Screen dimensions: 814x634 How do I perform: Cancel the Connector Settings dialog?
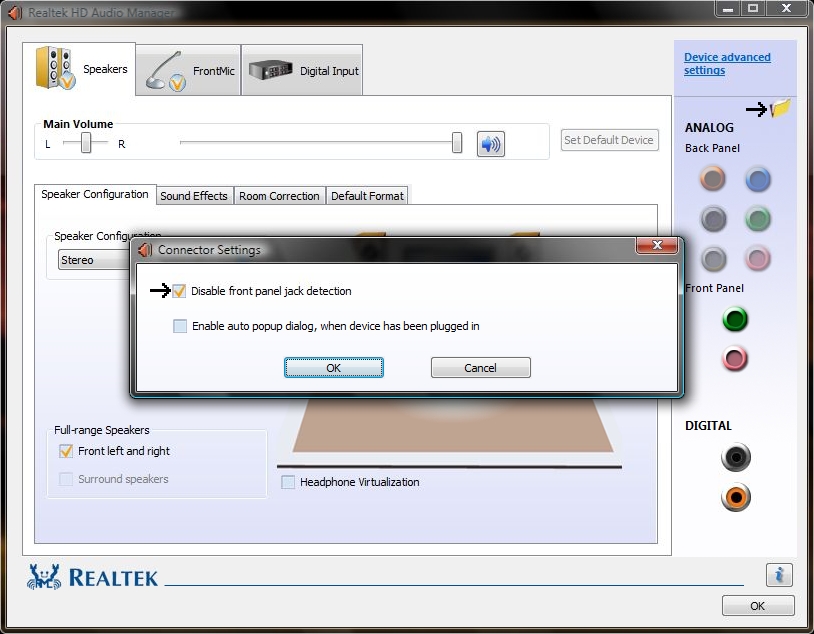click(x=481, y=368)
